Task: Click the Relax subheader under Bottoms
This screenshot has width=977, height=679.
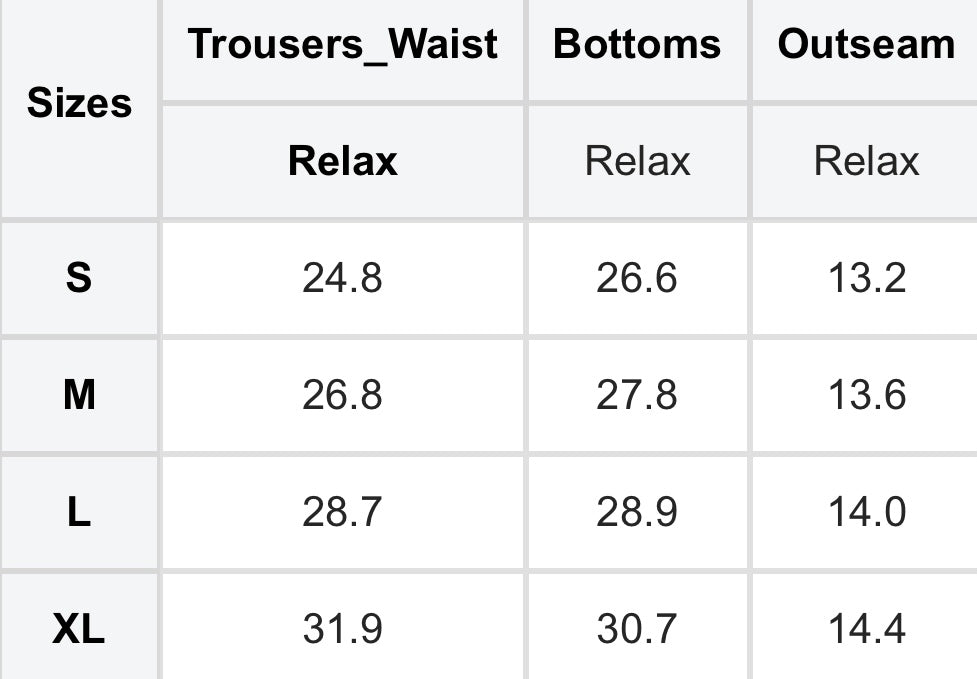Action: tap(637, 161)
